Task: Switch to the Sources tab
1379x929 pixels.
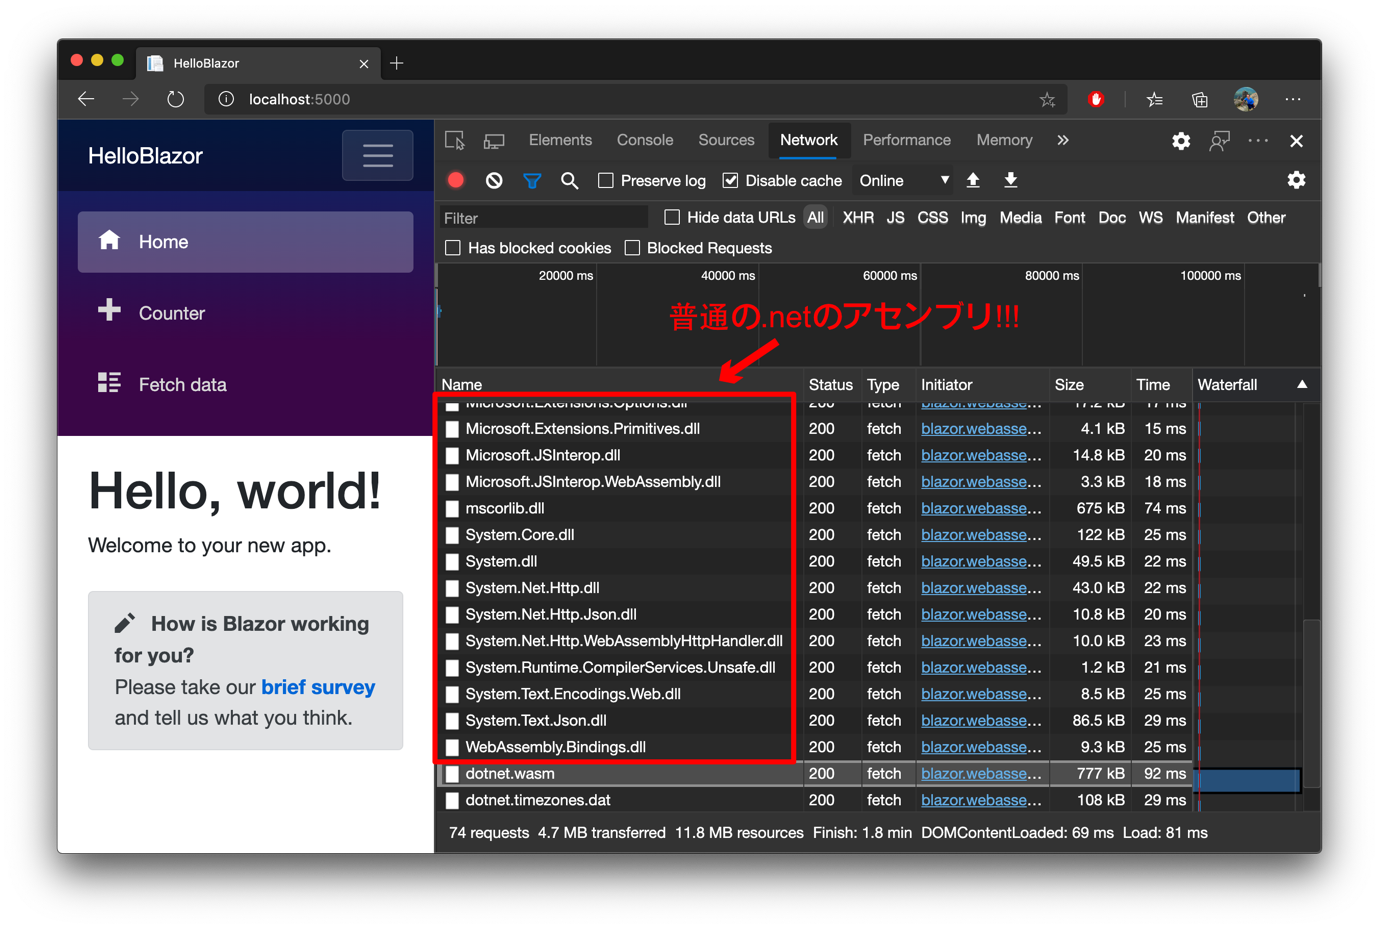Action: coord(726,140)
